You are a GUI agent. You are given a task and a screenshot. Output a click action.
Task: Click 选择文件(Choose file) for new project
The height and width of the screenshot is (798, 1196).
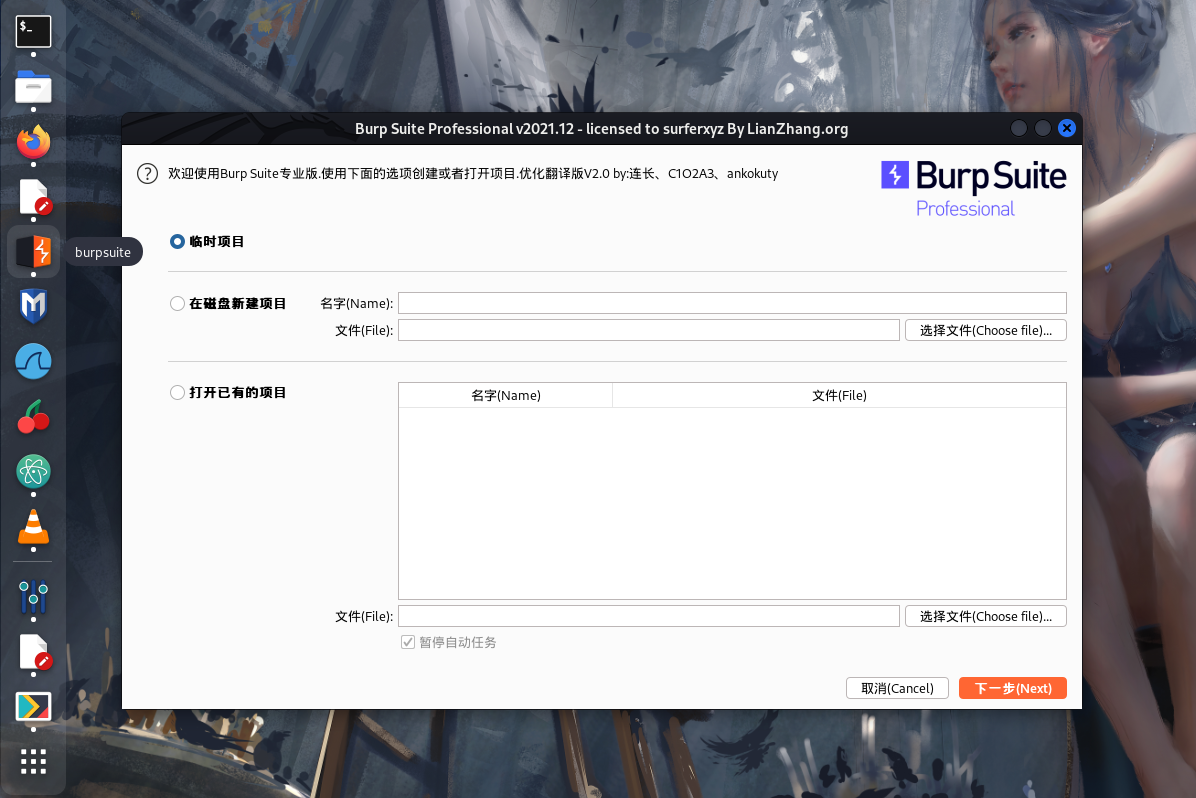tap(985, 330)
